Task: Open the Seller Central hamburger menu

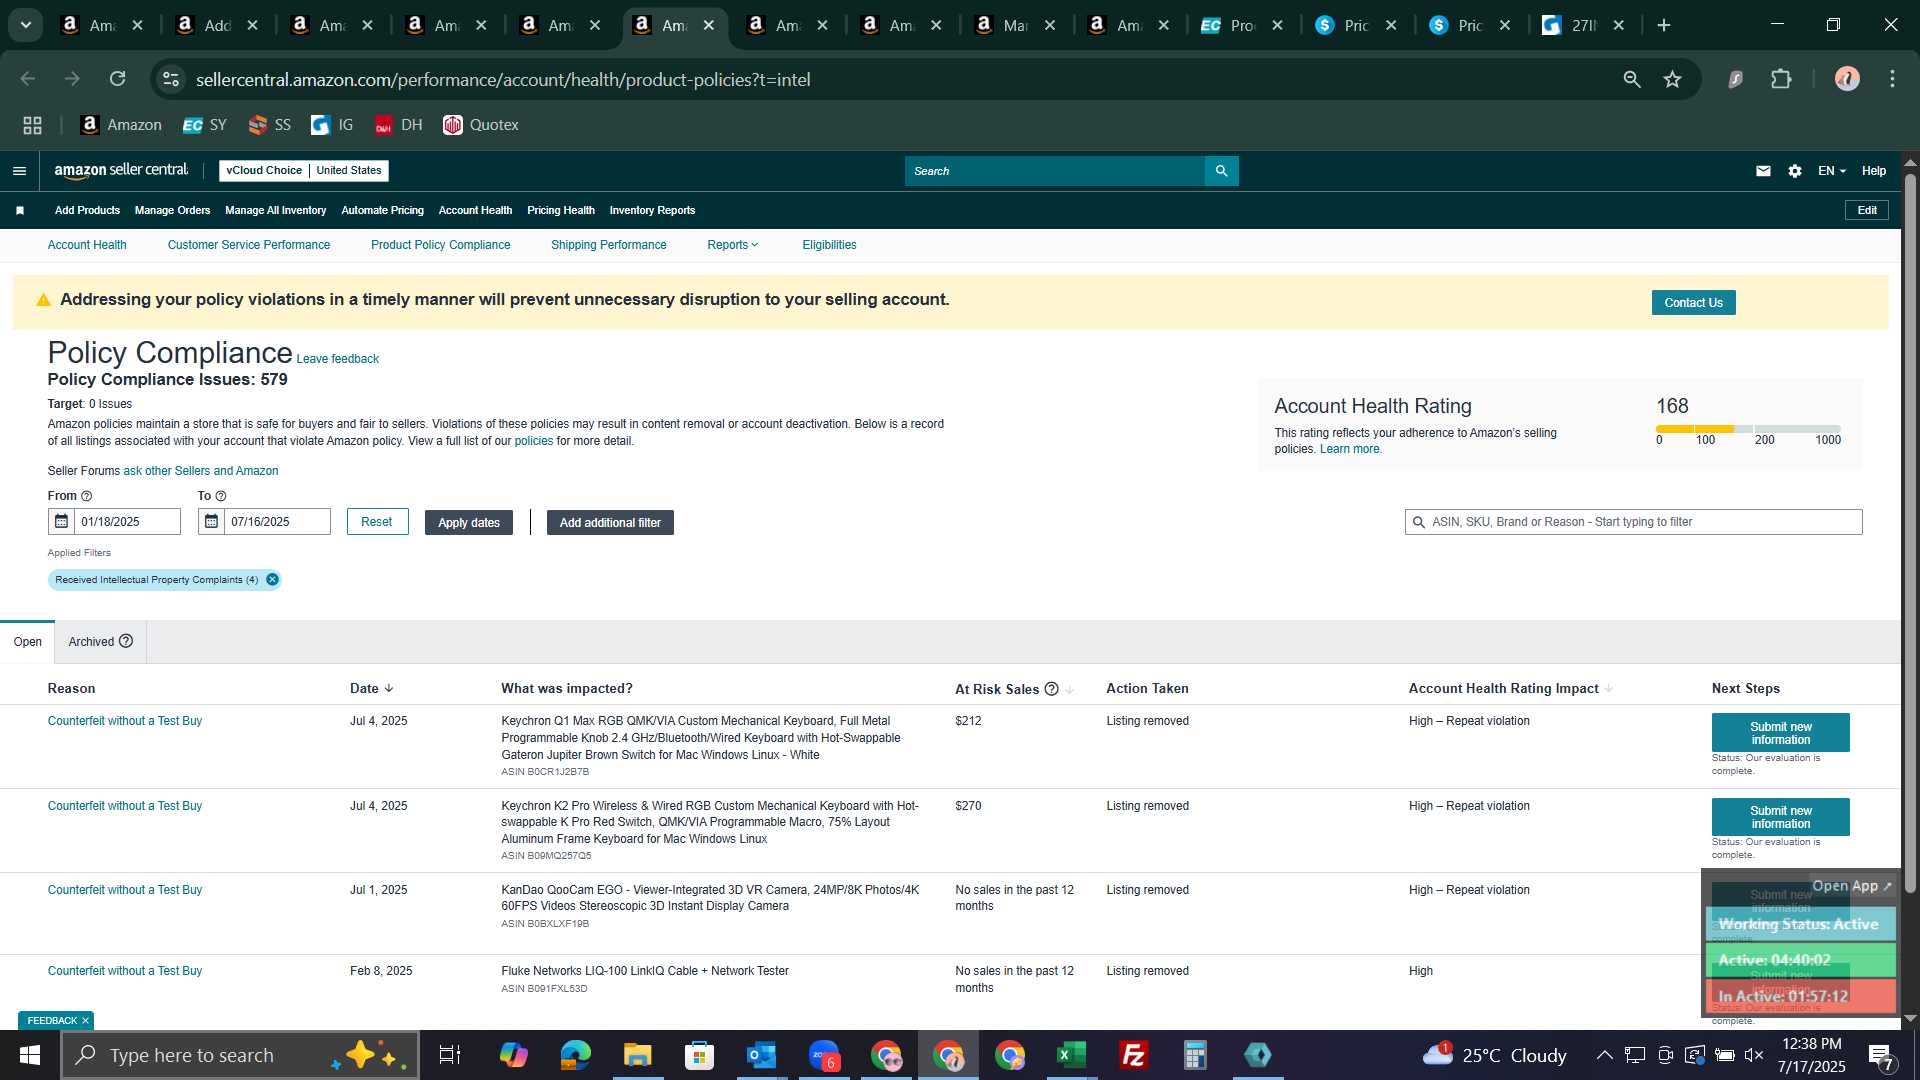Action: tap(19, 171)
